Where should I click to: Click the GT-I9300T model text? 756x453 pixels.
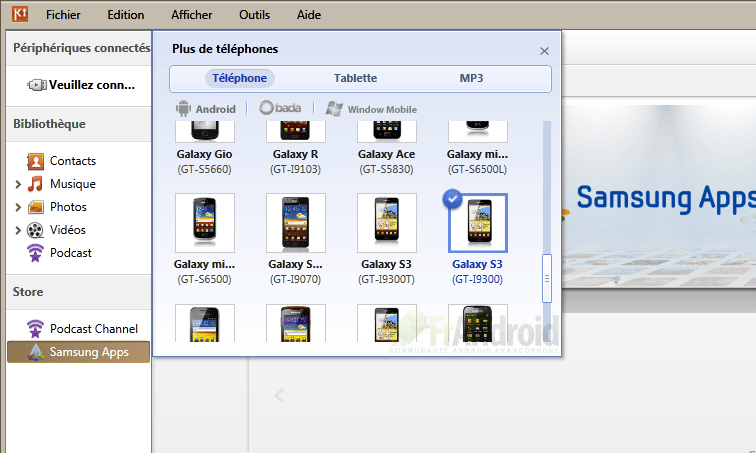tap(386, 280)
